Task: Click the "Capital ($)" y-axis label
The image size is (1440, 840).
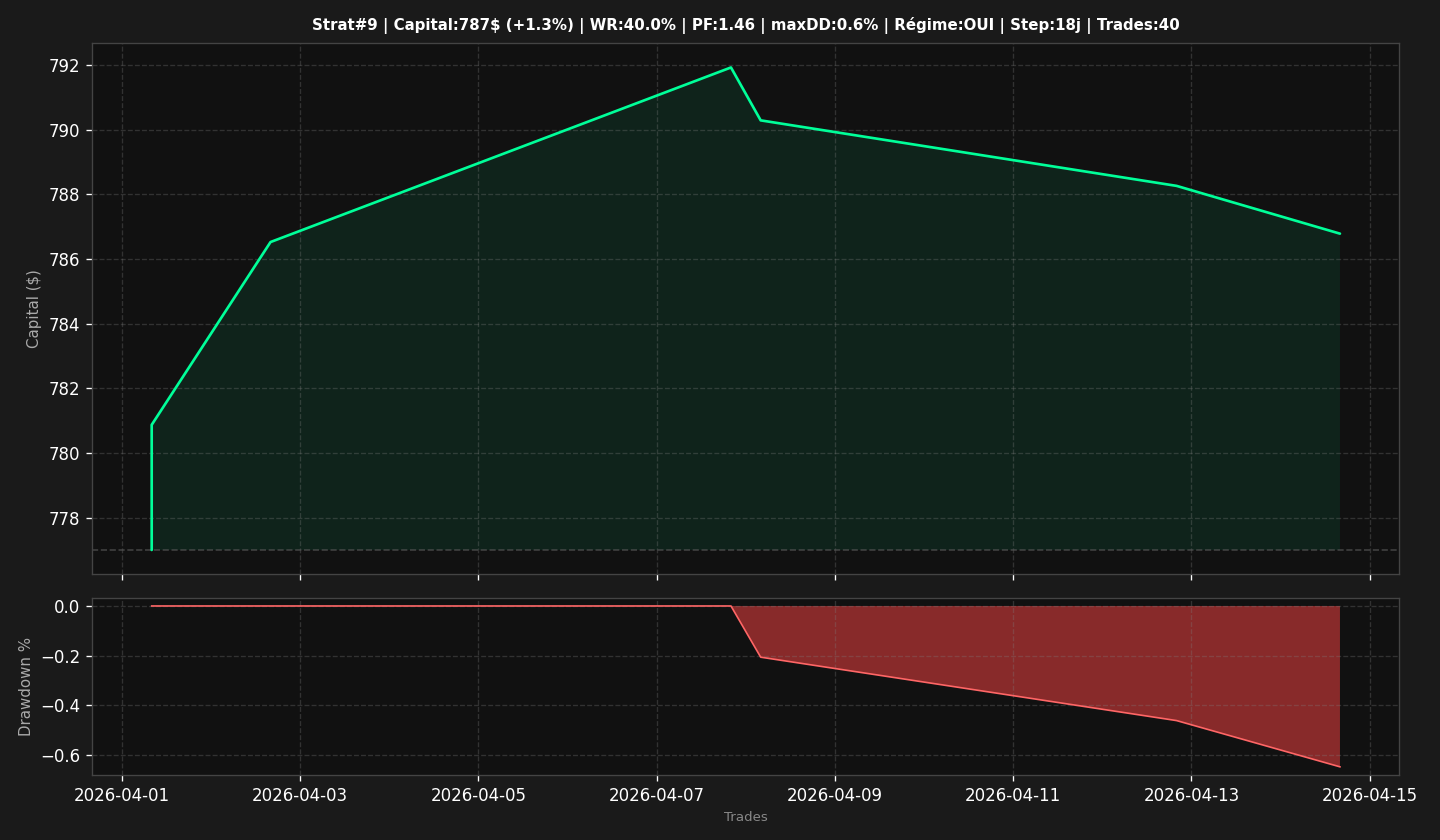Action: coord(33,309)
